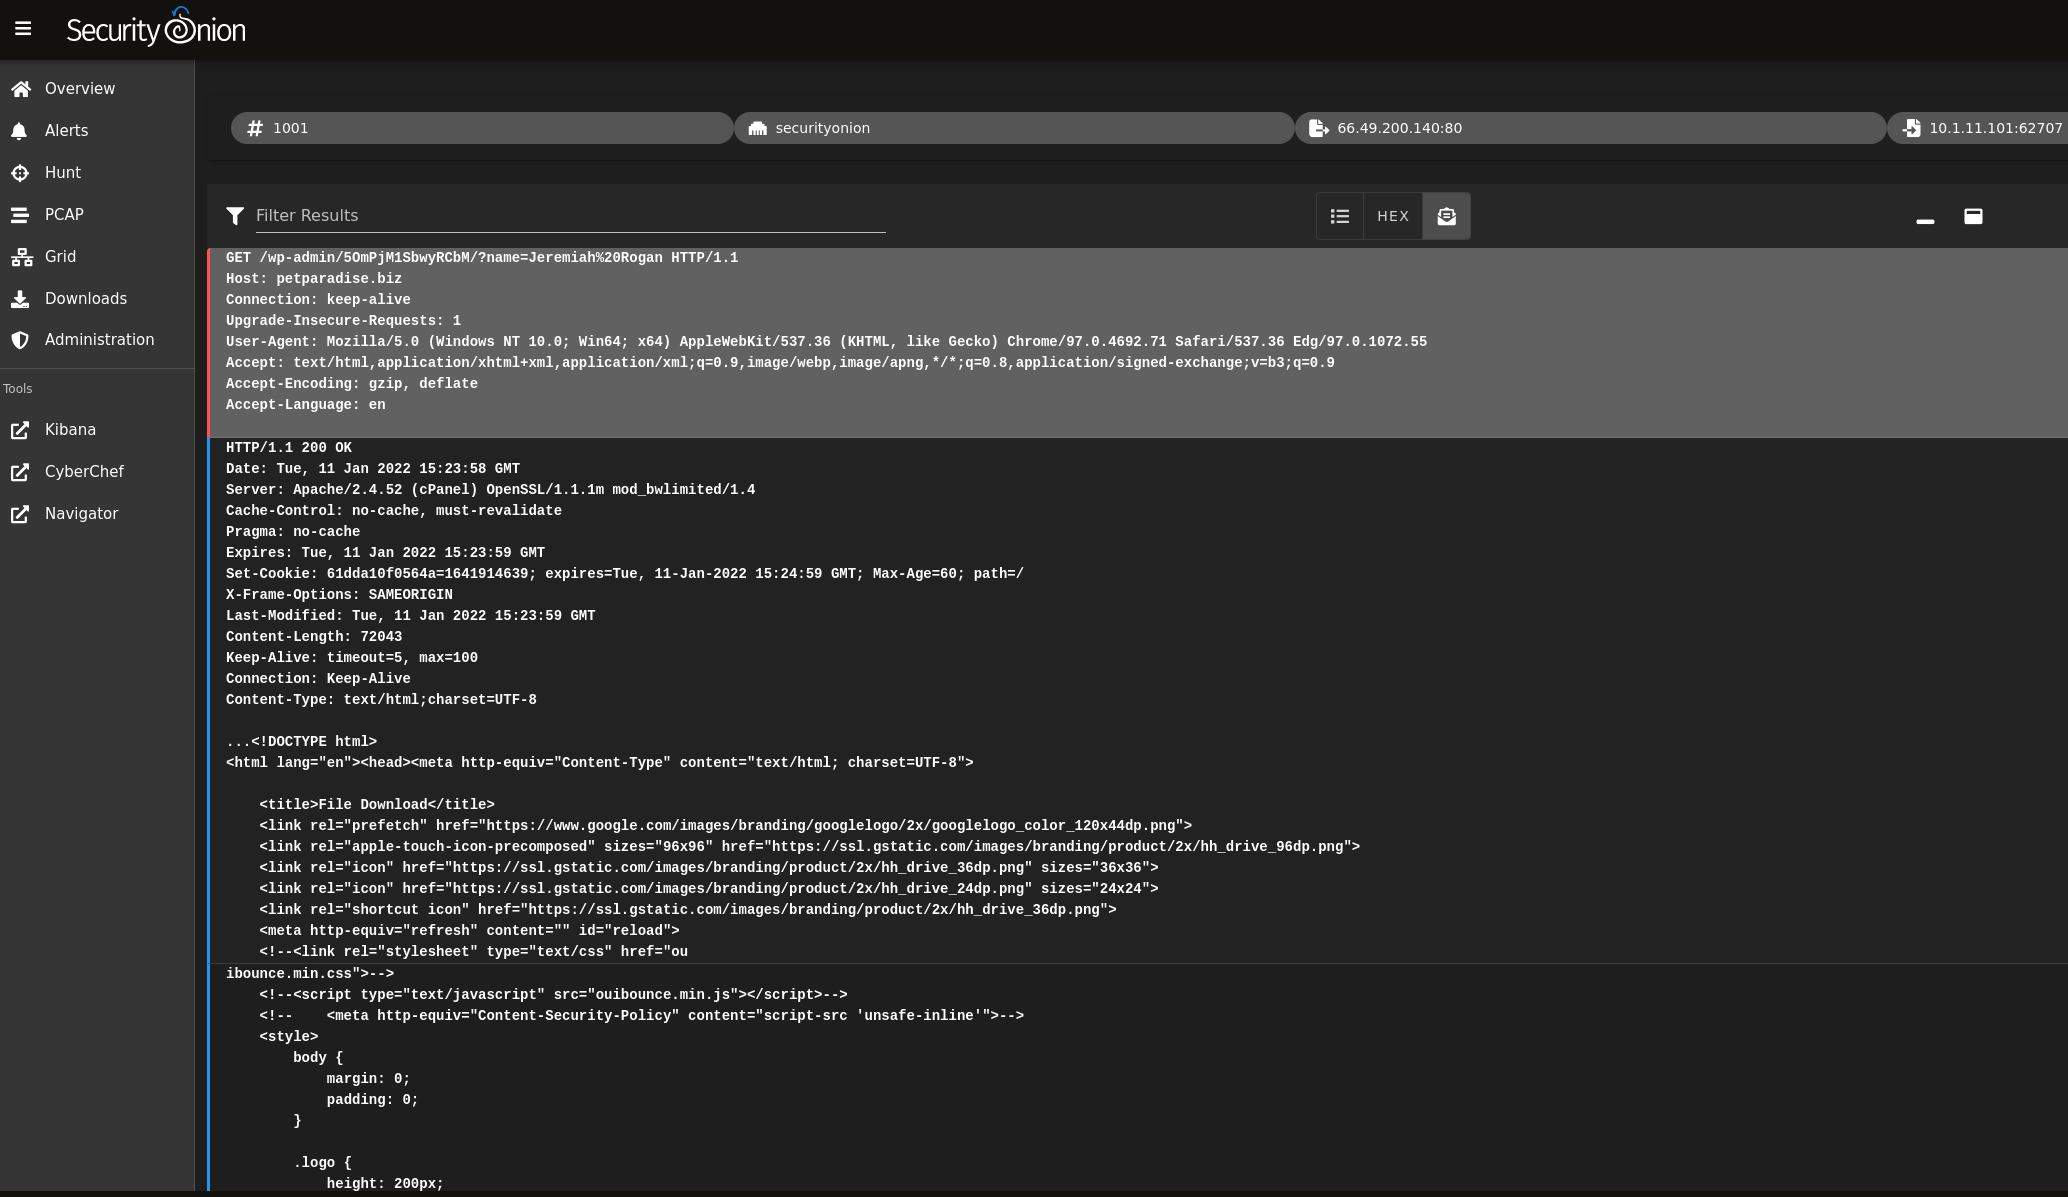Click the Administration shield icon
The height and width of the screenshot is (1197, 2068).
[20, 340]
